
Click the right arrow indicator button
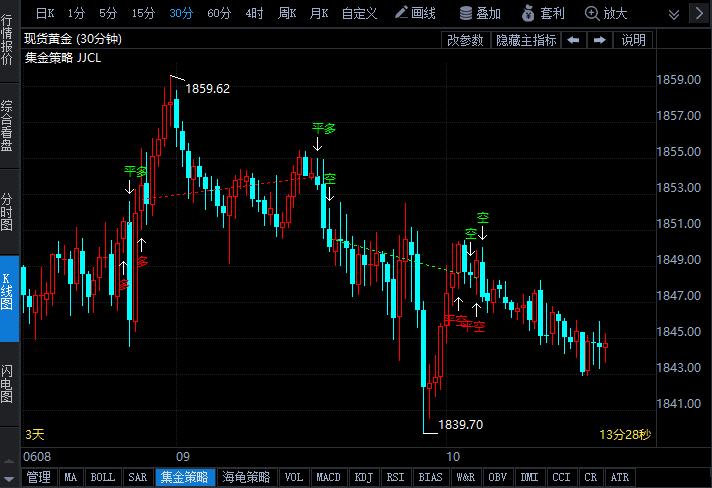coord(599,40)
